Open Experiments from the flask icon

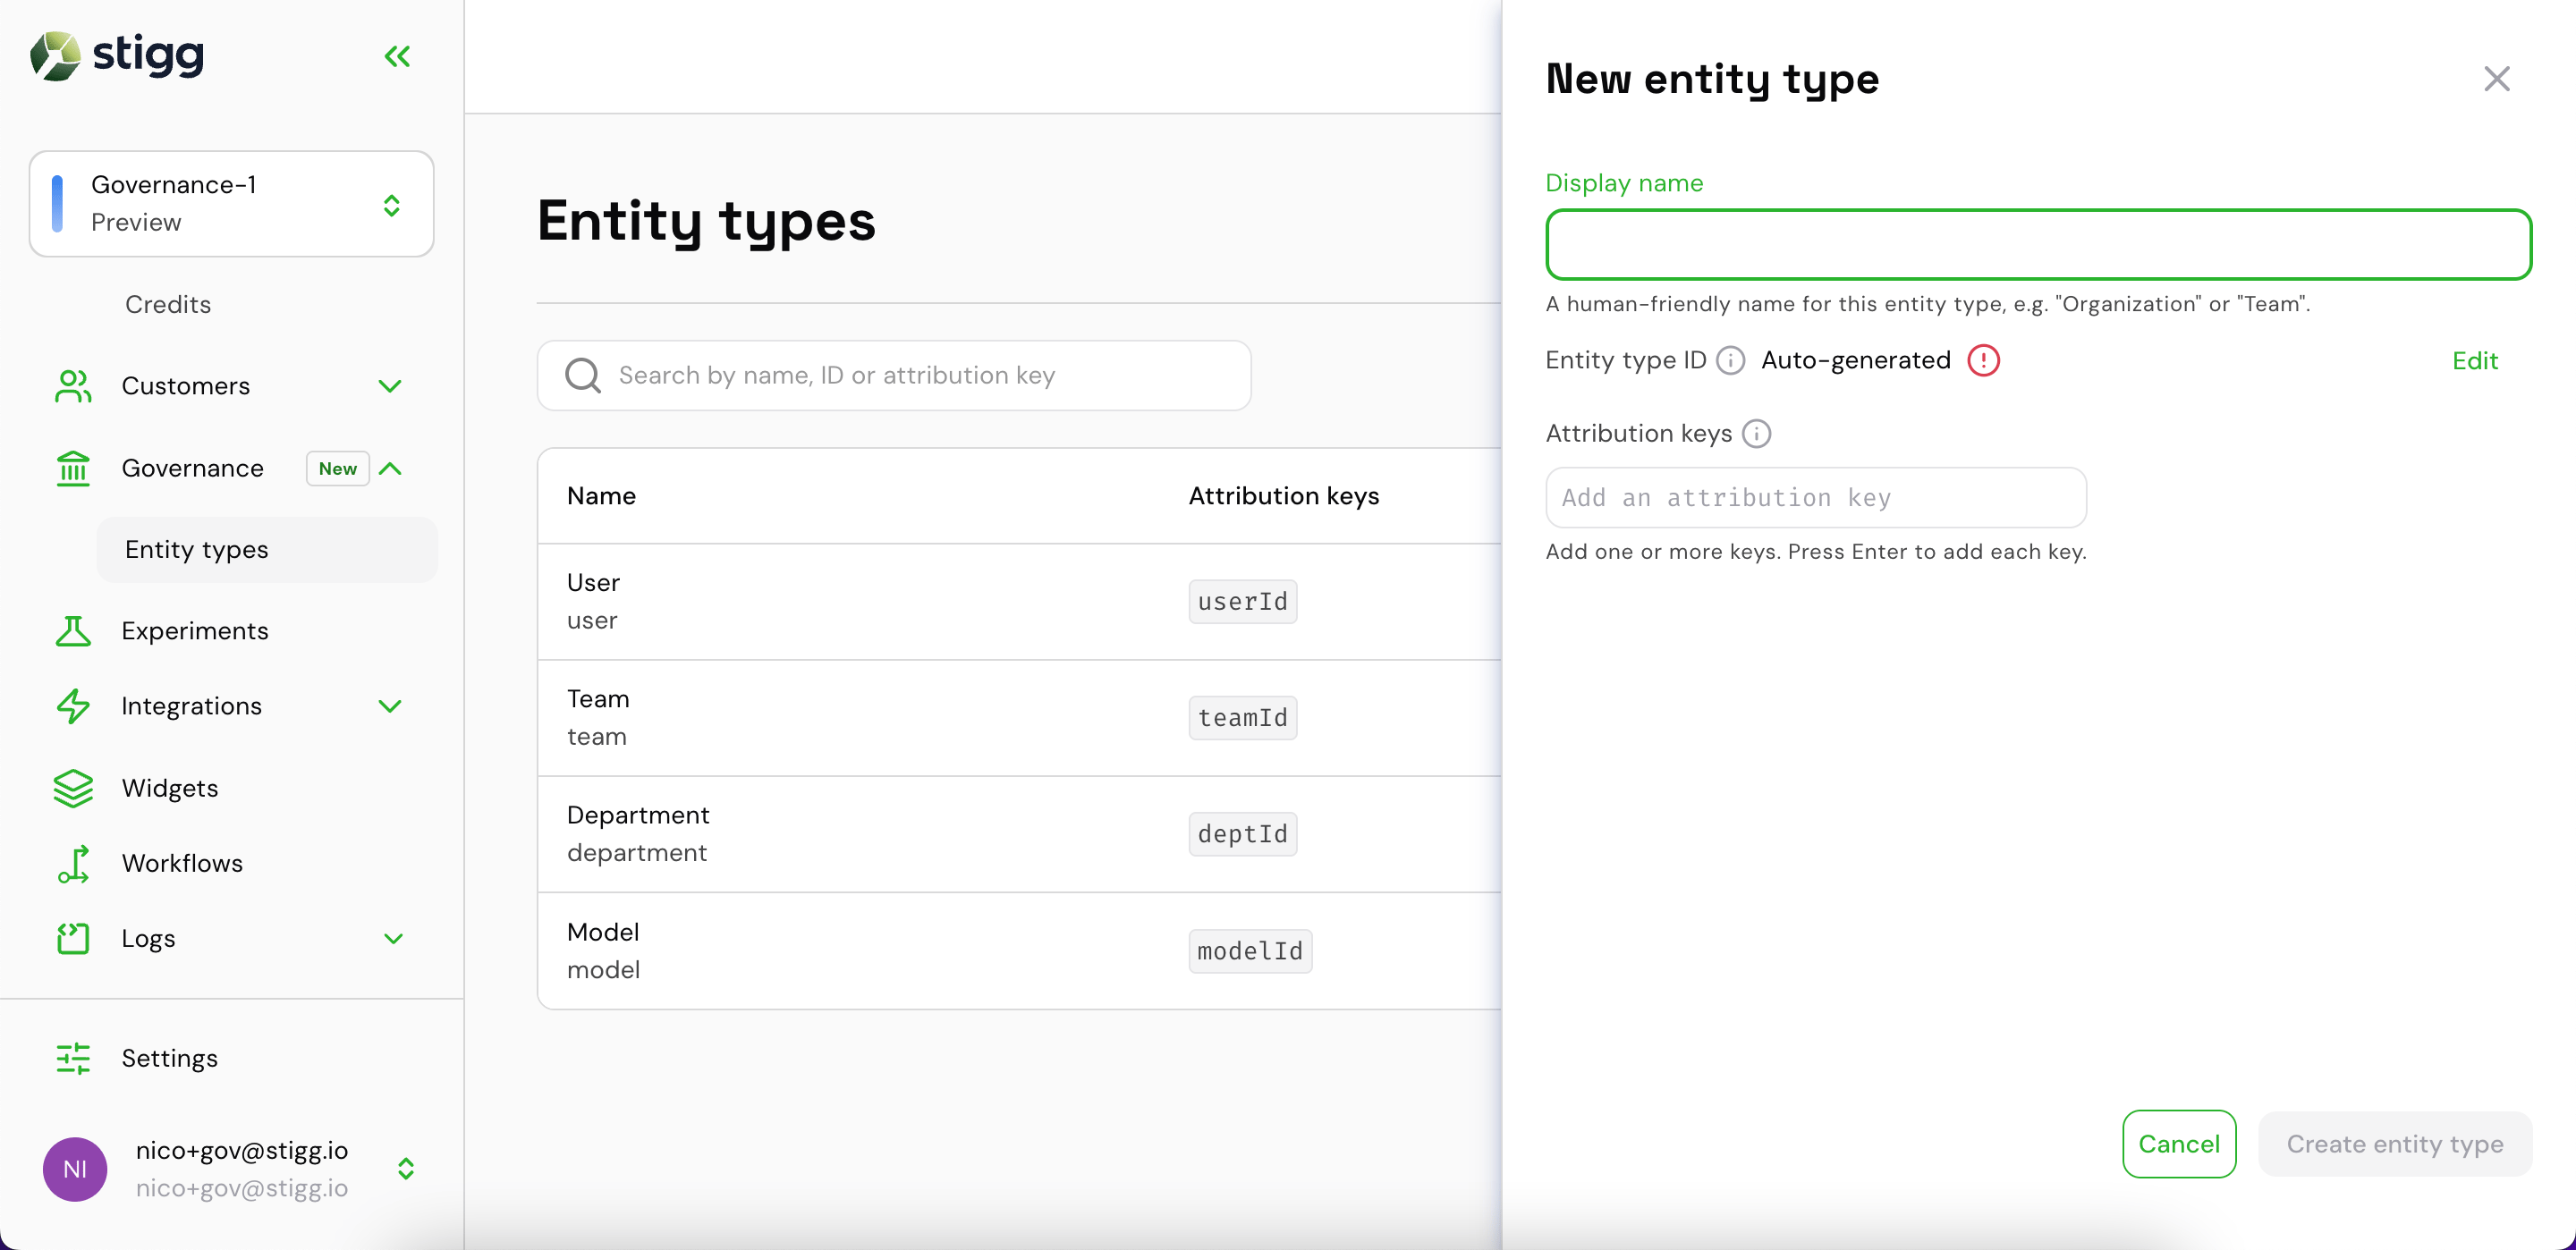[73, 631]
